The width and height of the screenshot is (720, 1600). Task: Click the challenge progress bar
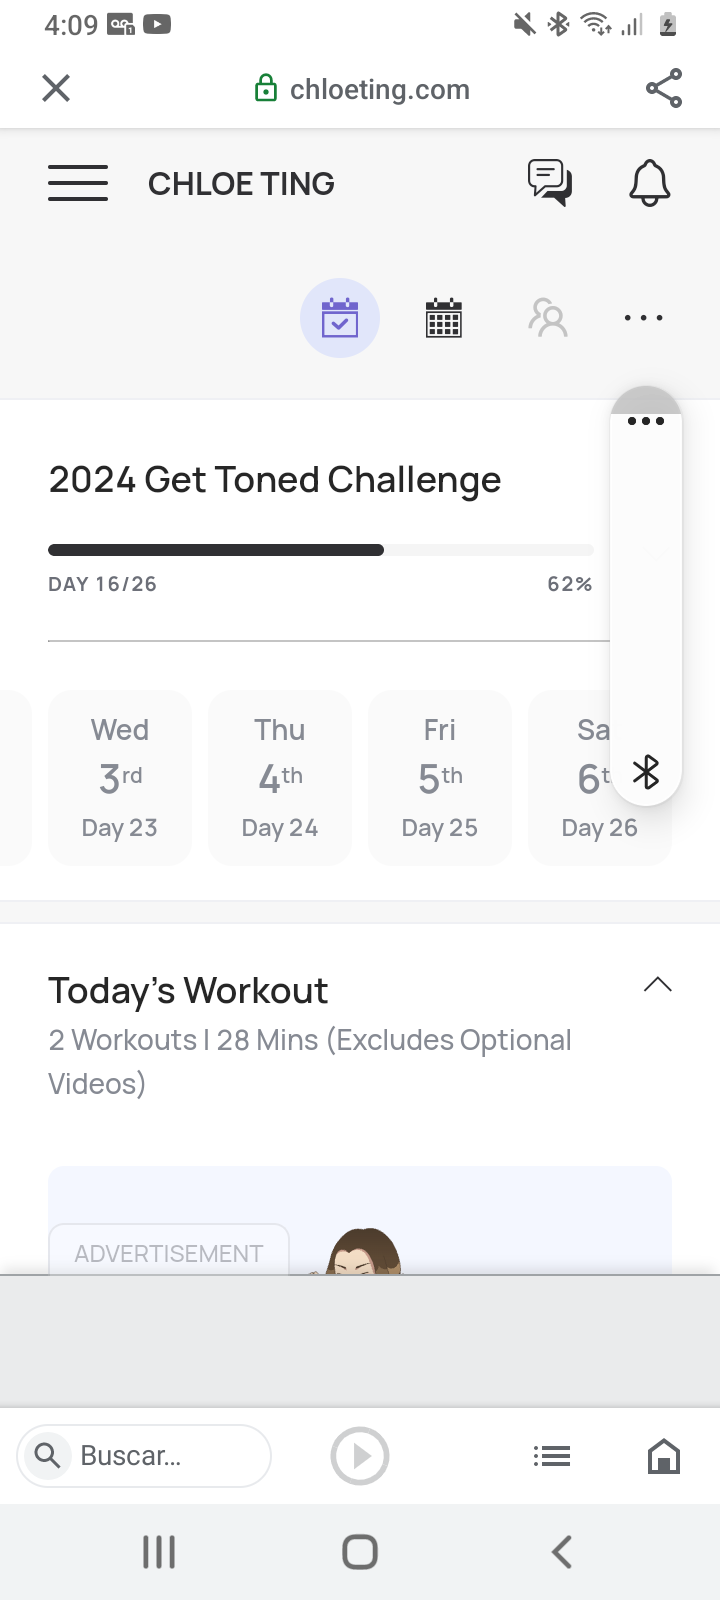pyautogui.click(x=320, y=550)
